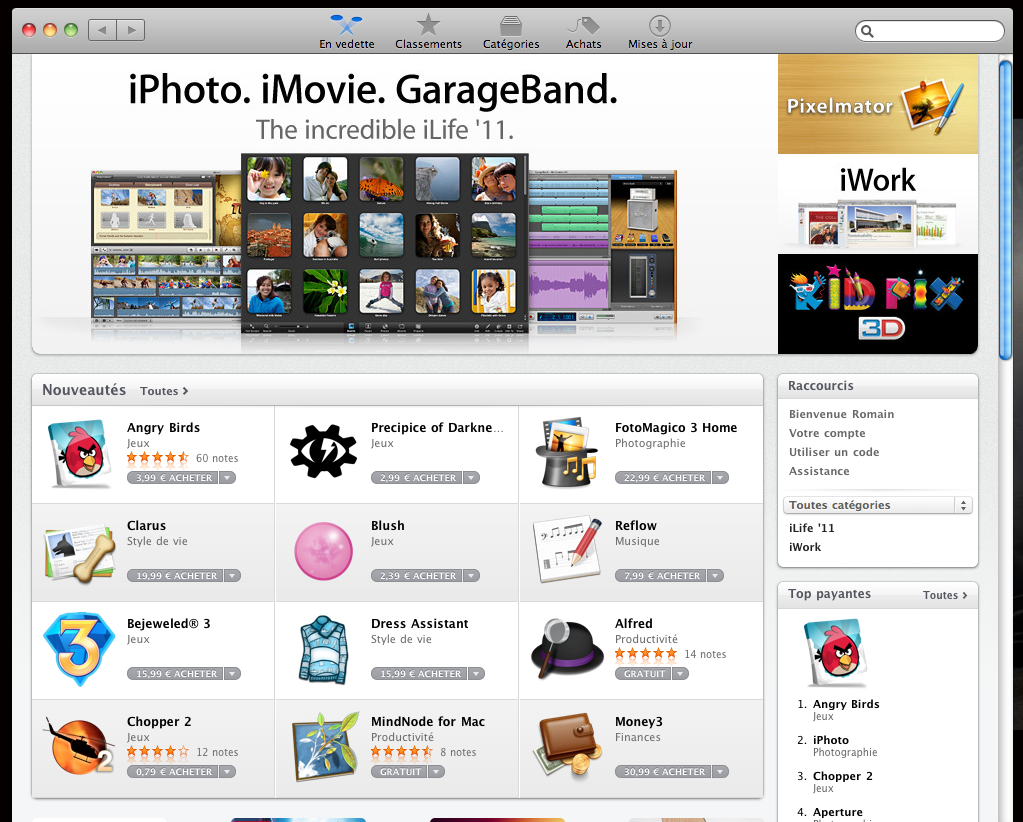The width and height of the screenshot is (1023, 822).
Task: Expand the Toutes catégories dropdown
Action: [x=878, y=505]
